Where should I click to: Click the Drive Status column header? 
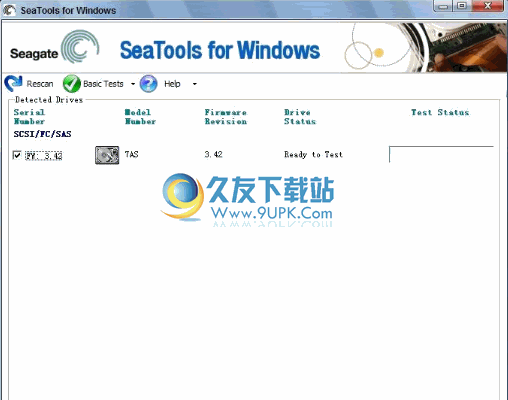click(300, 117)
